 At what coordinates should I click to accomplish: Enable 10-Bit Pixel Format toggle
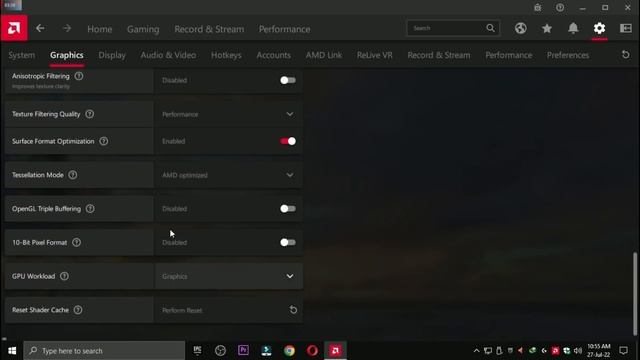pos(288,242)
